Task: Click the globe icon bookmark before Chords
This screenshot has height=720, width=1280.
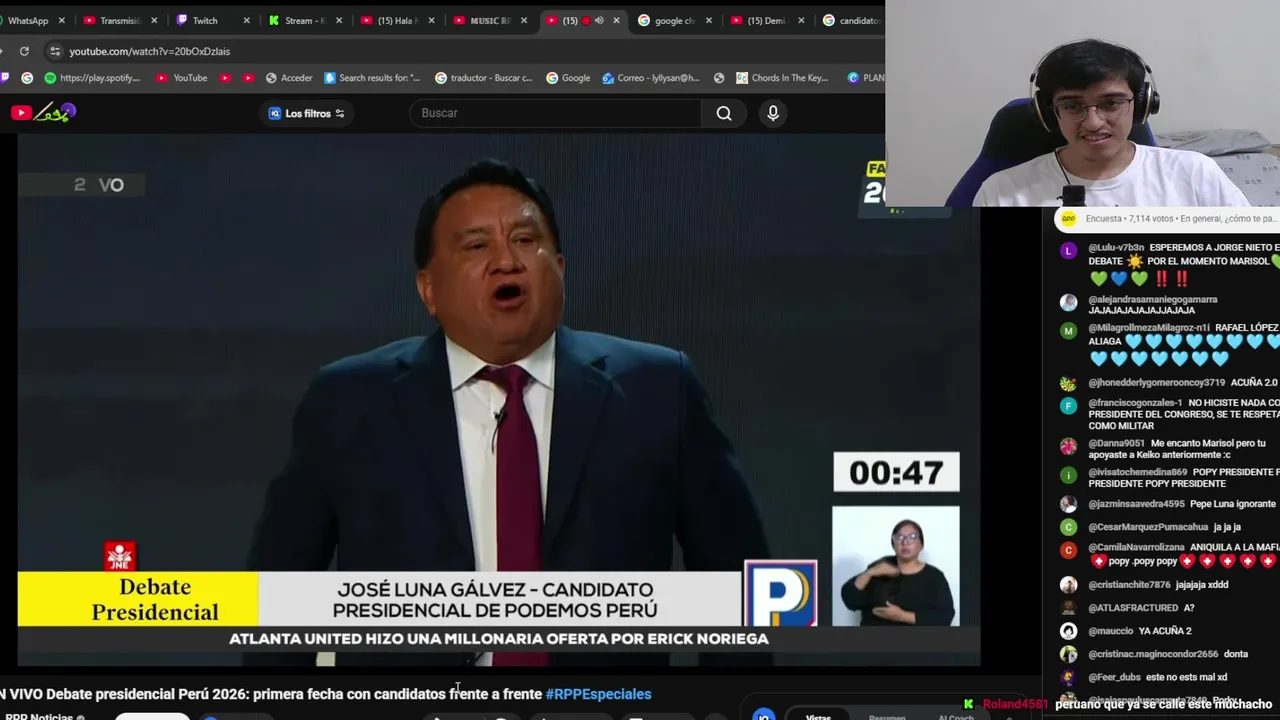Action: tap(719, 78)
